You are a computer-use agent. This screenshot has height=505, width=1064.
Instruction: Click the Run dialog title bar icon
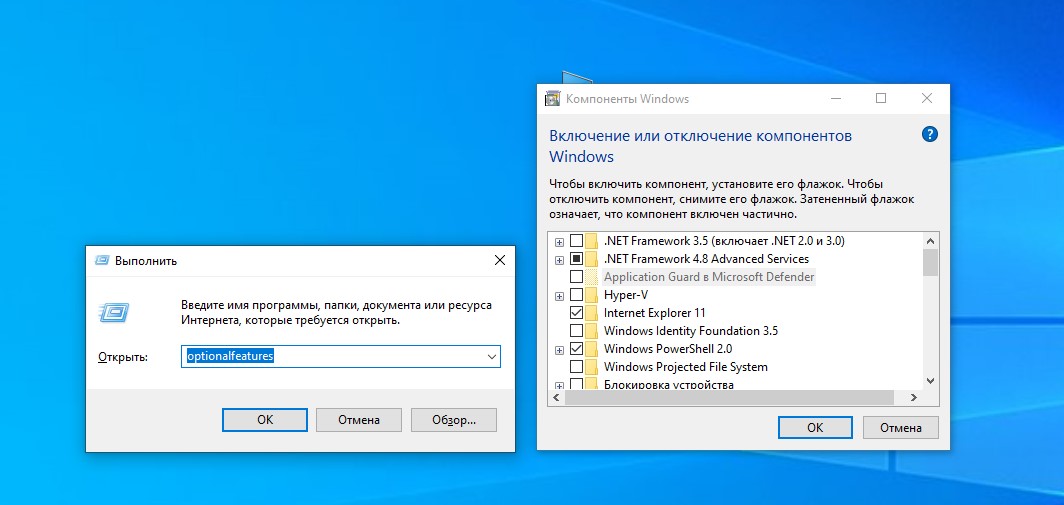click(x=102, y=261)
